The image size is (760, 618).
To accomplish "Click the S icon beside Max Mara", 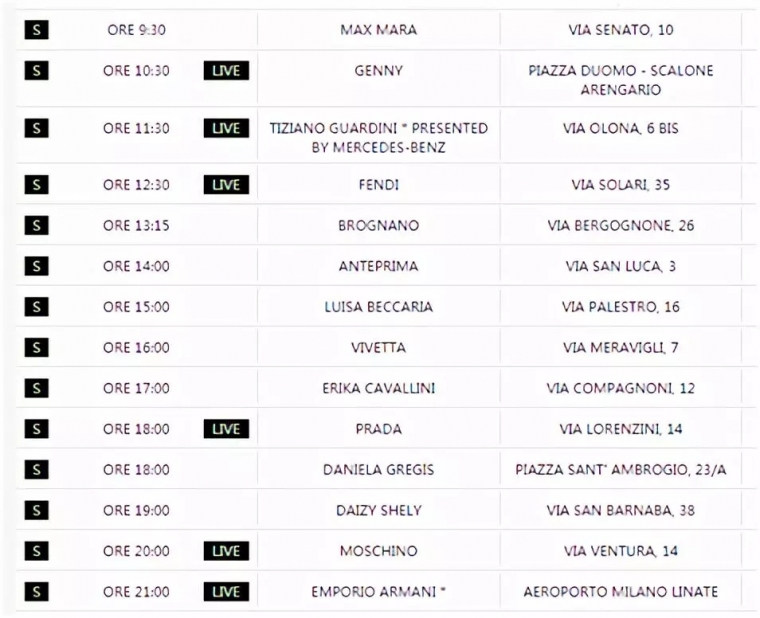I will [37, 30].
